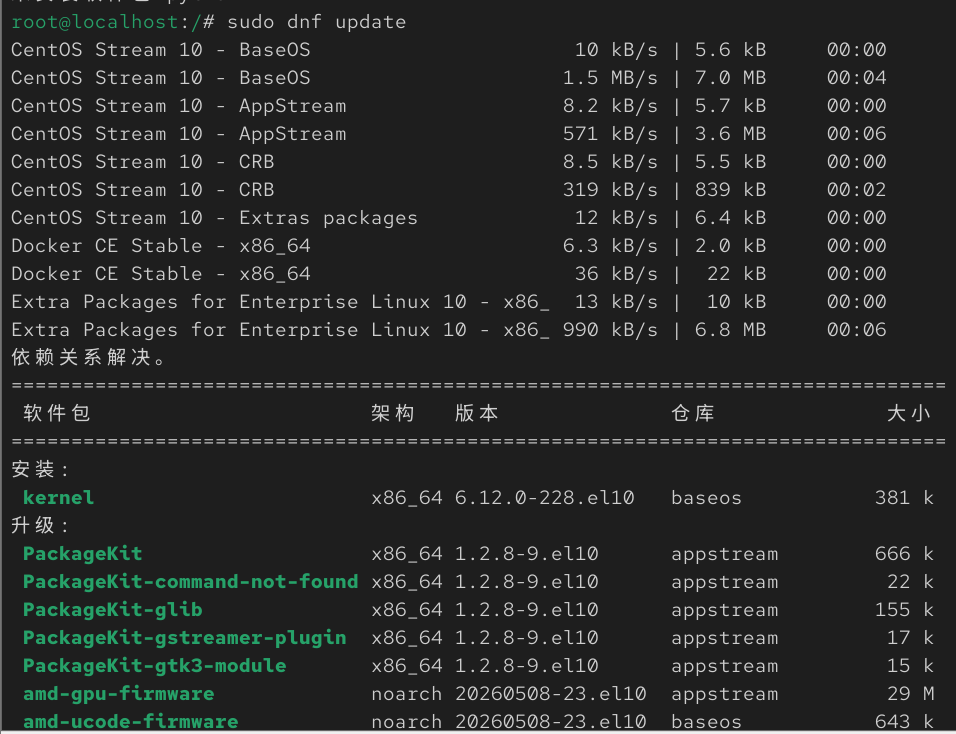Screen dimensions: 956x734
Task: Click the 安装 section label
Action: pyautogui.click(x=40, y=469)
